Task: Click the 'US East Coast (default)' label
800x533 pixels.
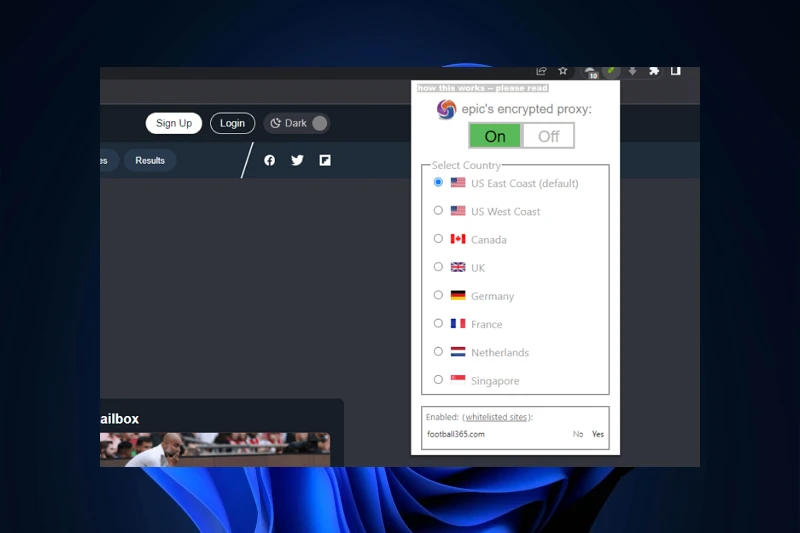Action: 524,183
